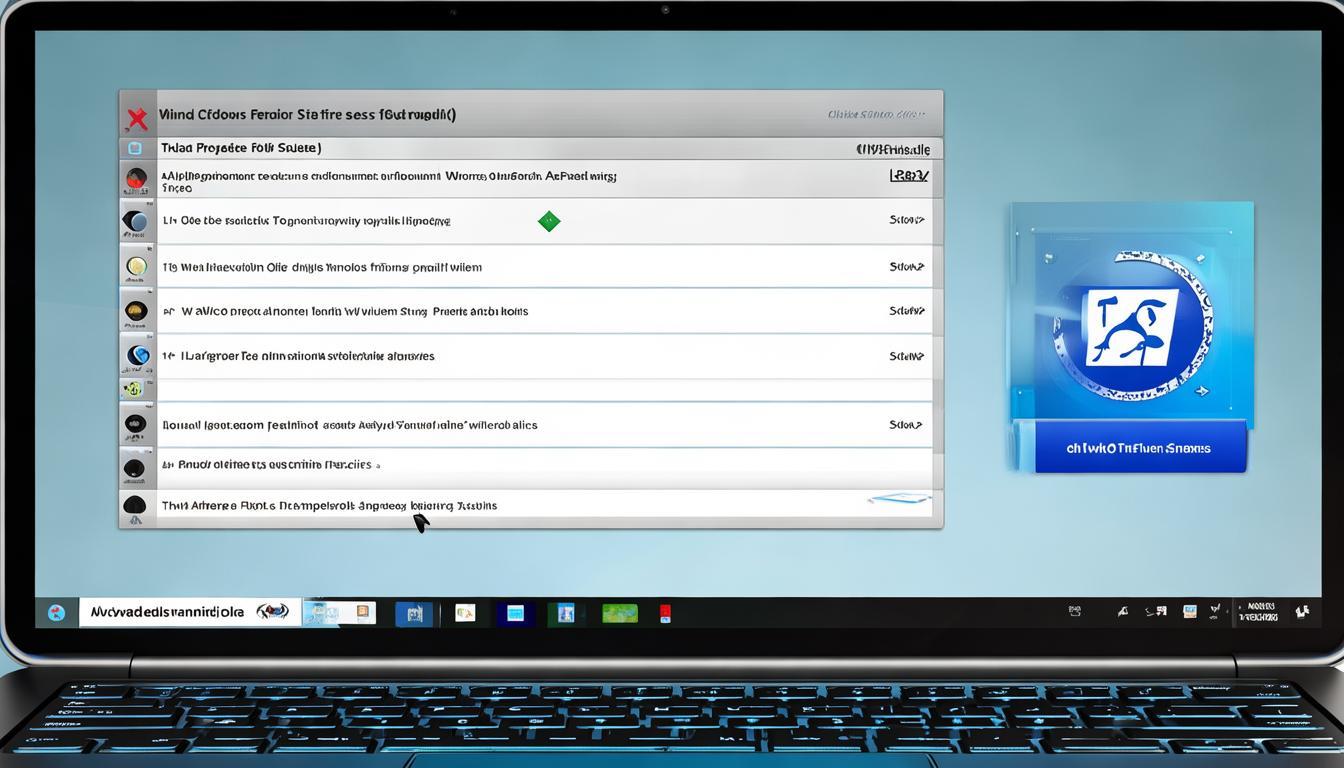The height and width of the screenshot is (768, 1344).
Task: Click the taskbar search box
Action: pyautogui.click(x=190, y=612)
